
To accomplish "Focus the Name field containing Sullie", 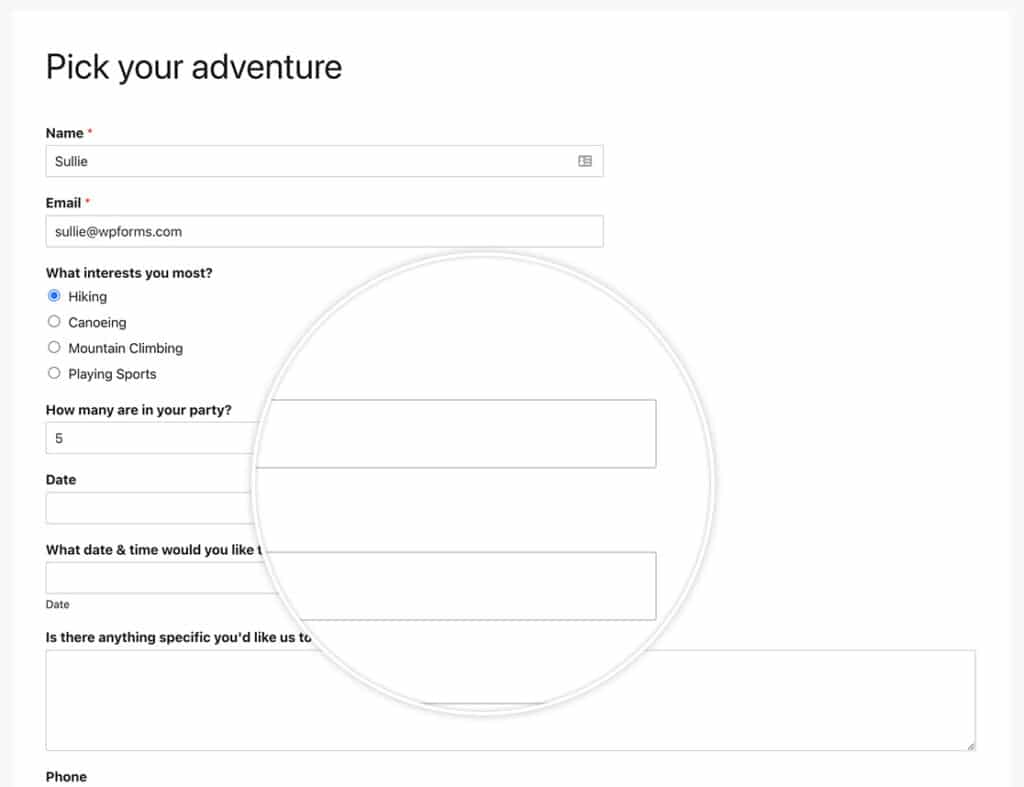I will [x=324, y=161].
